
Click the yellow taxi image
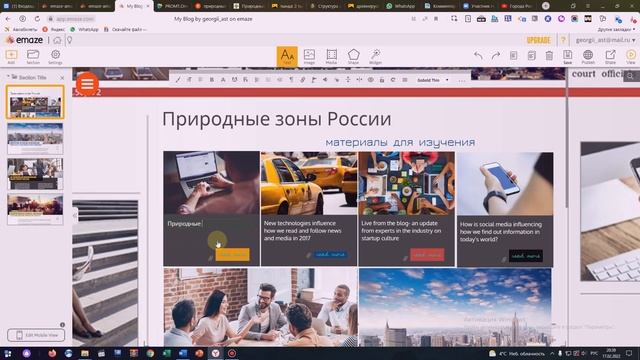coord(309,183)
